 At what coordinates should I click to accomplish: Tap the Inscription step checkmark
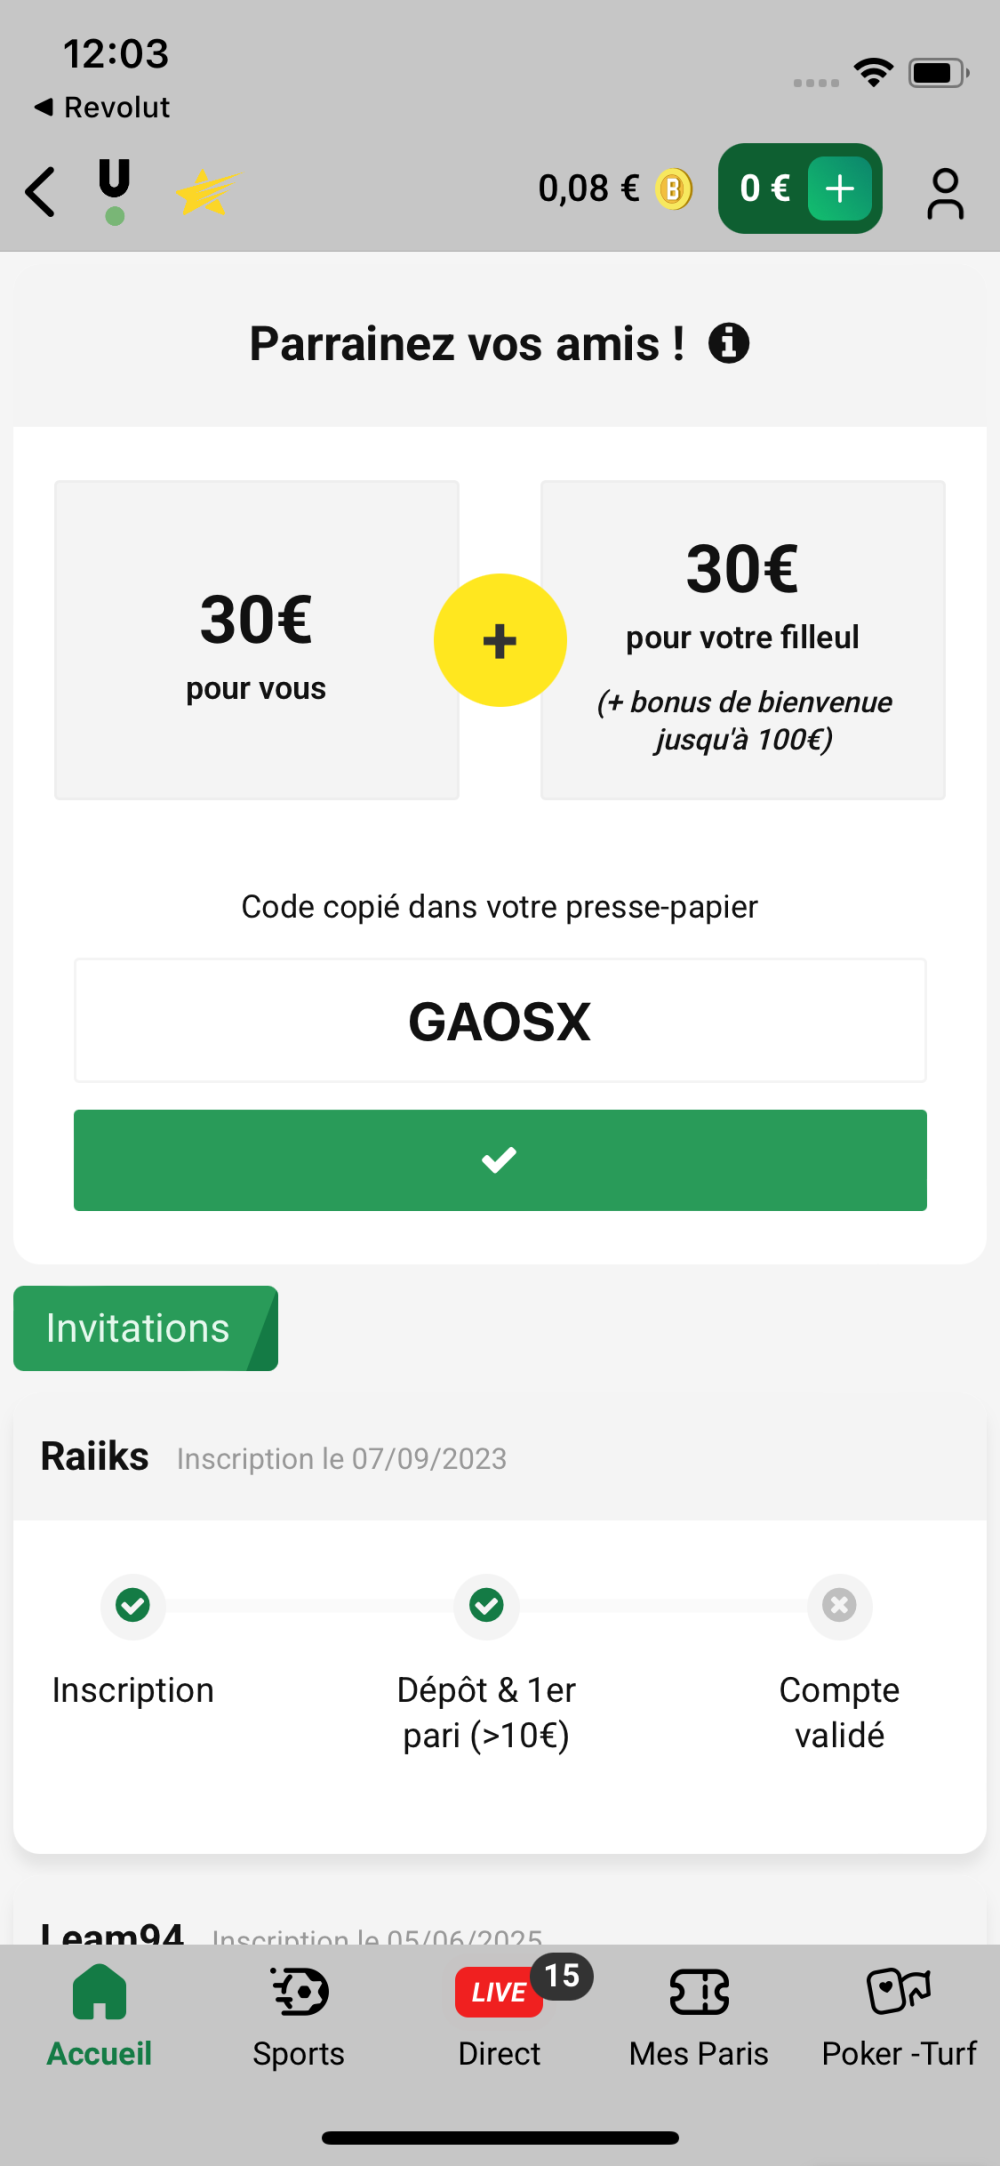tap(133, 1605)
